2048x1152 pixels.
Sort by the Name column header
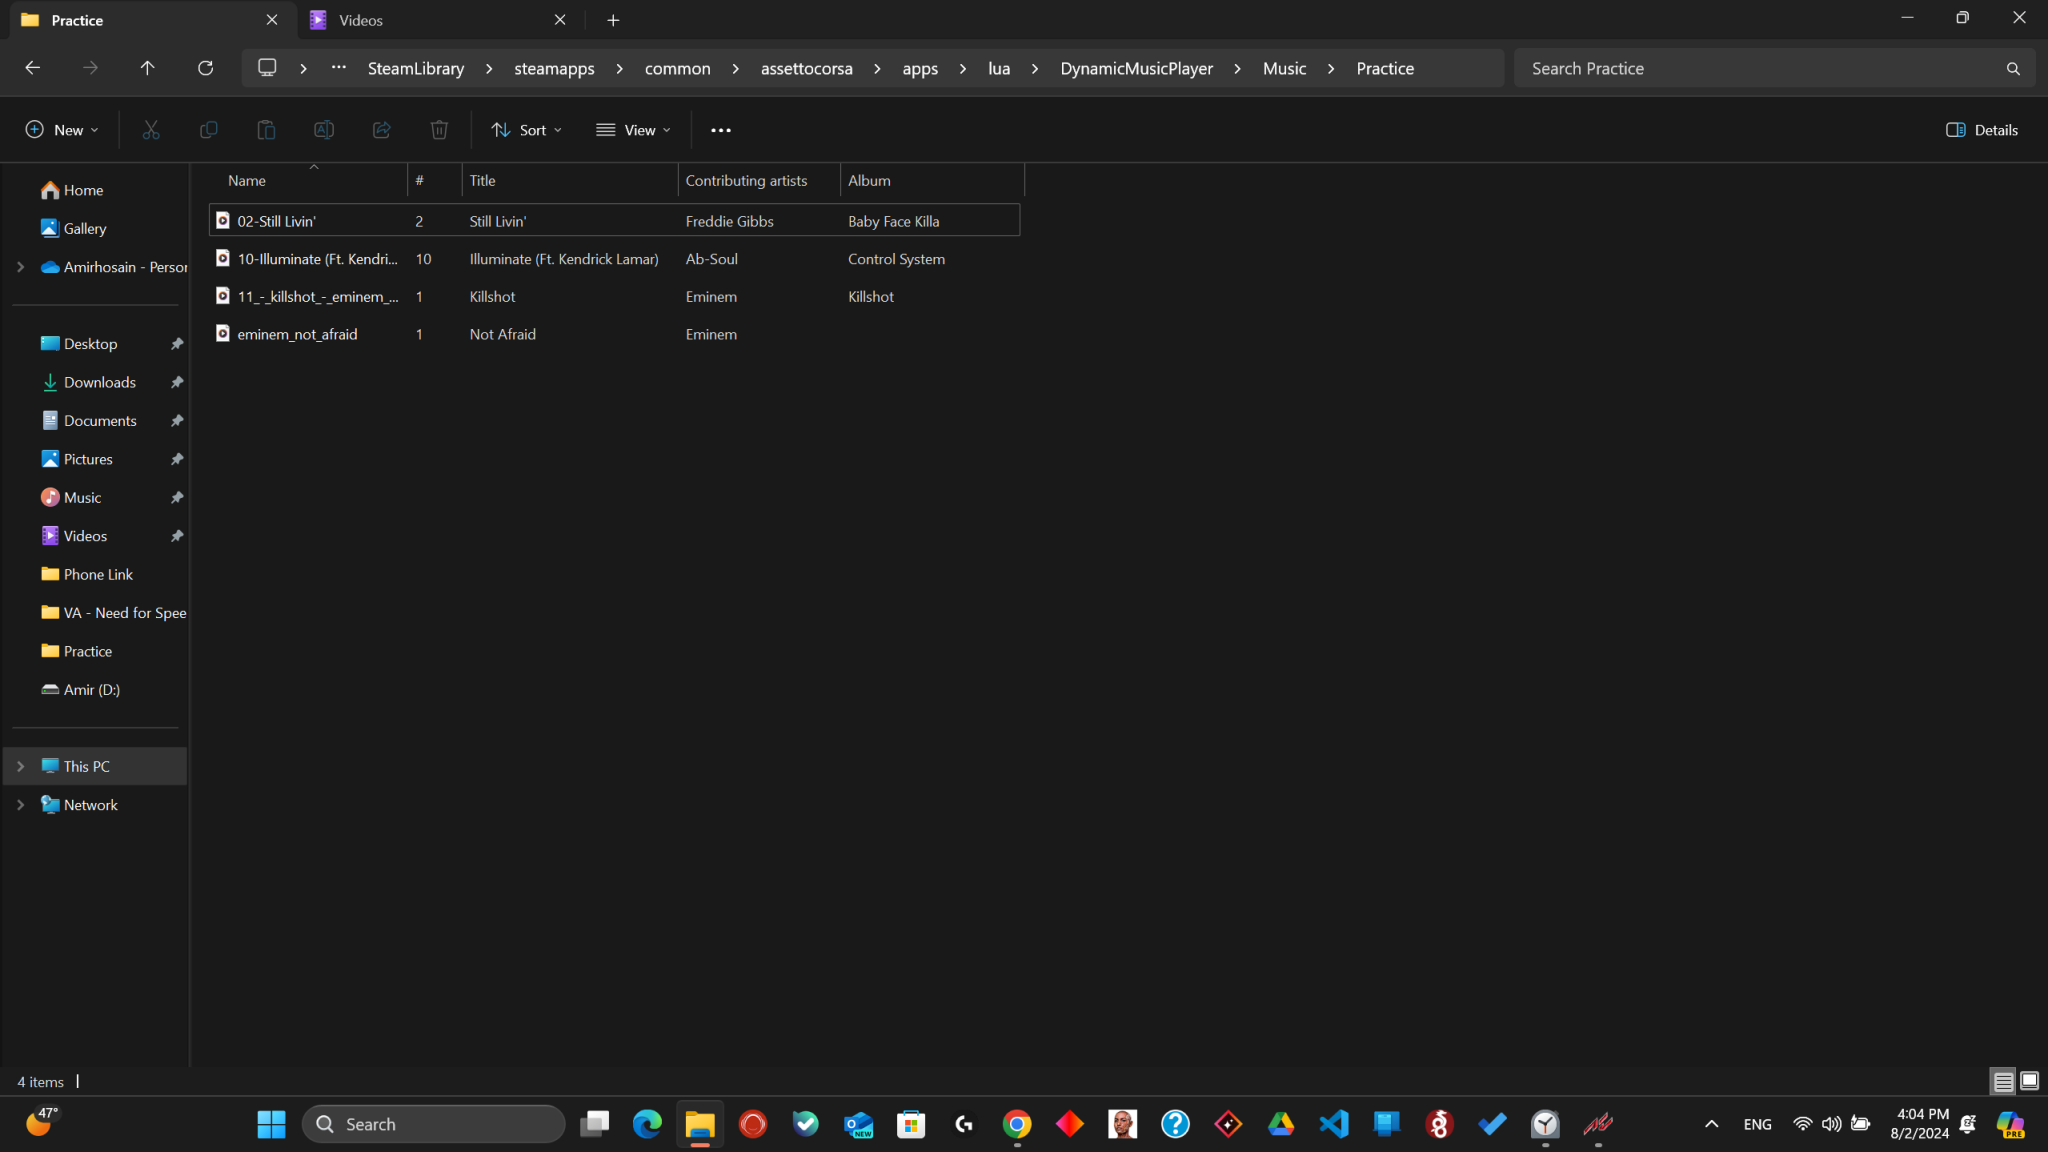308,181
